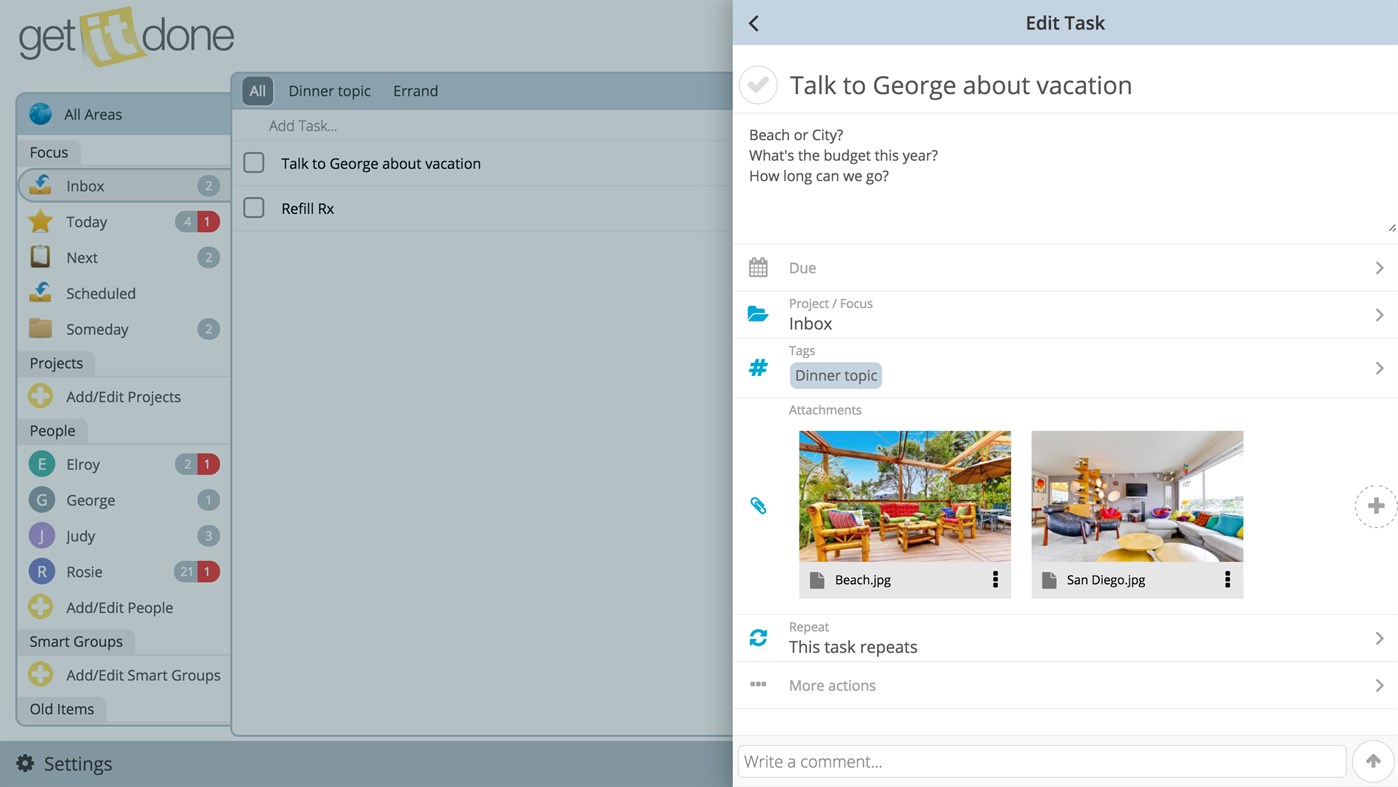Open the Project / Focus selector chevron
The image size is (1398, 787).
(1379, 314)
